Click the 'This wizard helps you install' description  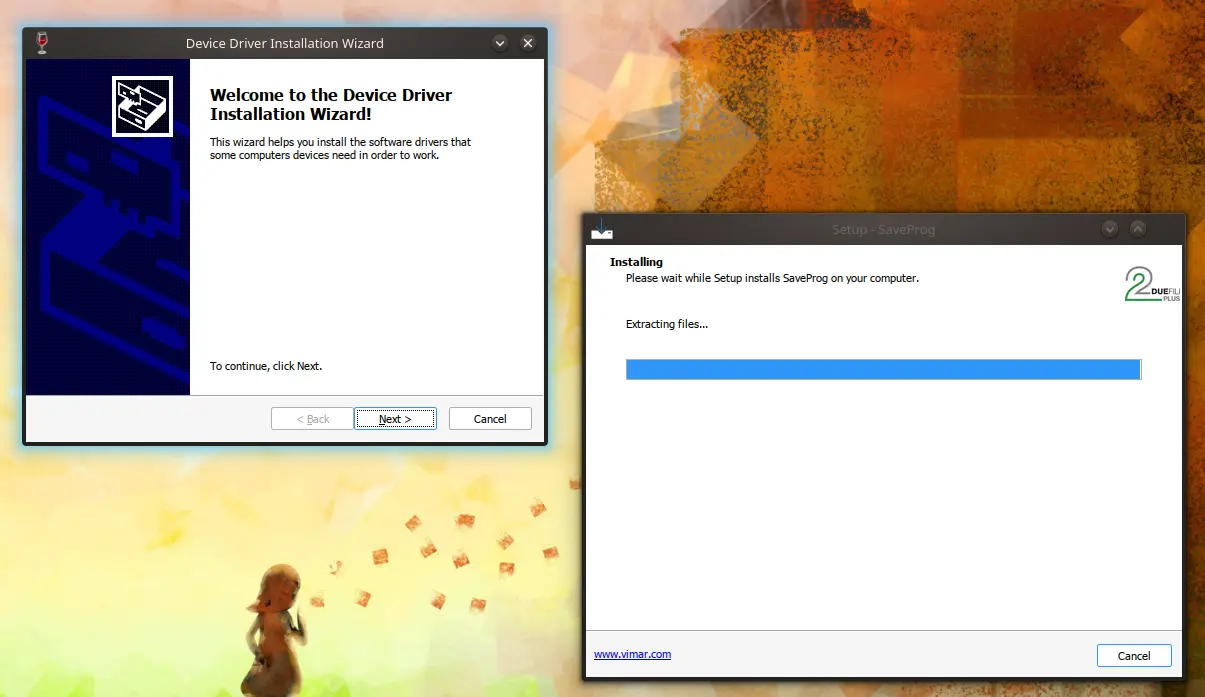coord(340,149)
